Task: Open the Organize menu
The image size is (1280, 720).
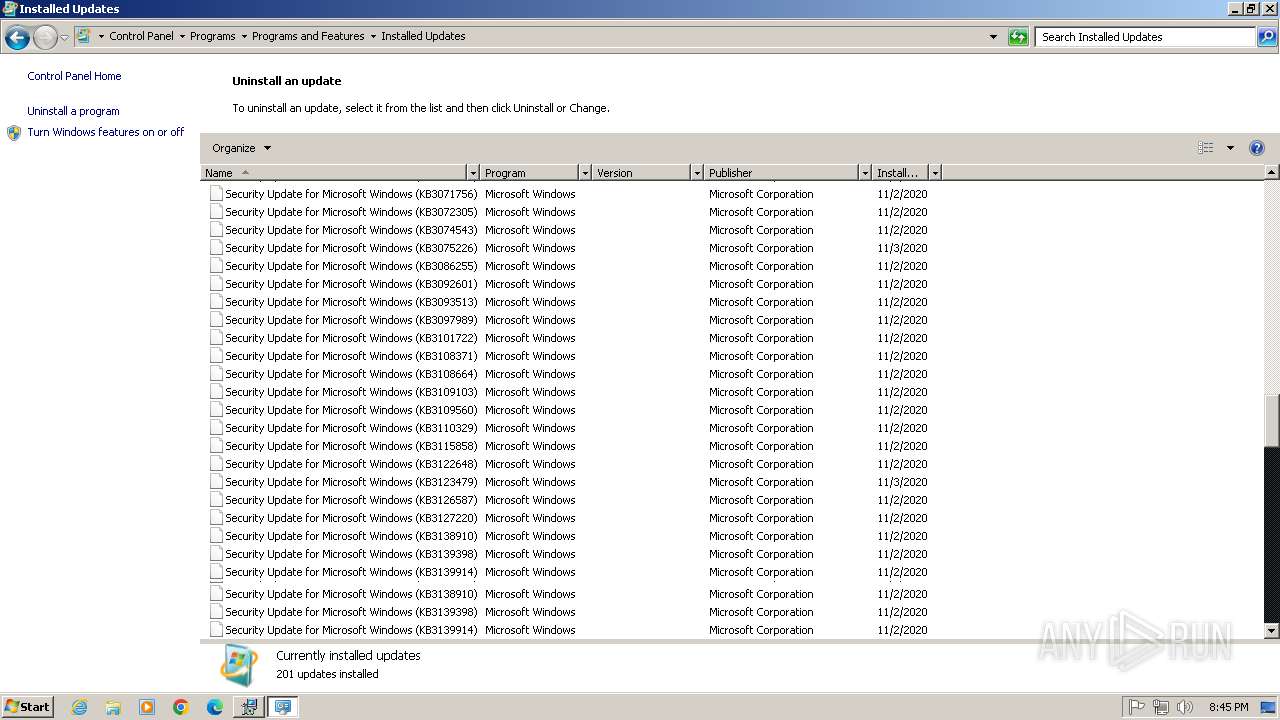Action: tap(241, 148)
